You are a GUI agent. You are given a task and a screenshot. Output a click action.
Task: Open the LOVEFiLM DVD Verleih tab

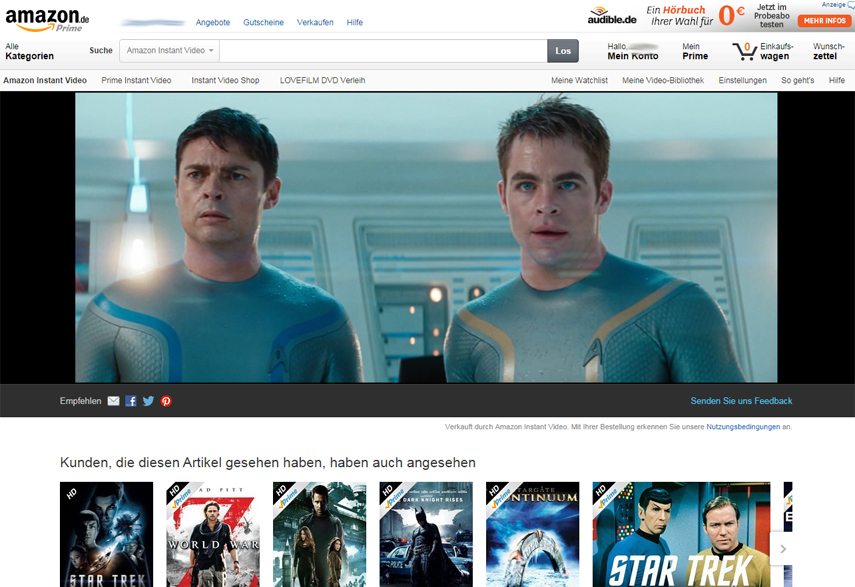pos(322,80)
